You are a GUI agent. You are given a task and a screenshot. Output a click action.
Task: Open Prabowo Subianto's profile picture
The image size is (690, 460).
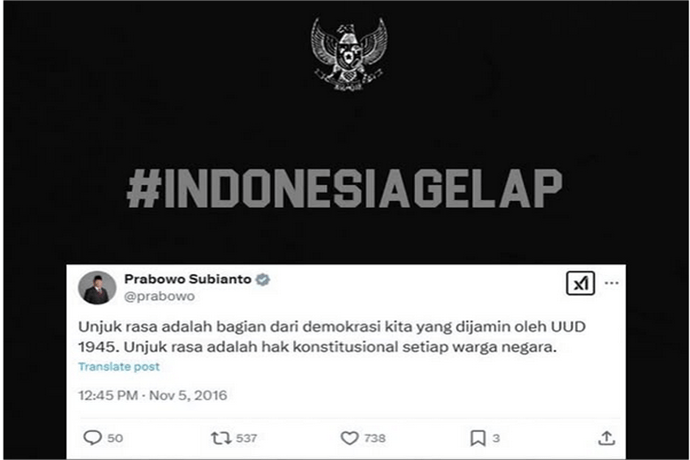pyautogui.click(x=97, y=288)
